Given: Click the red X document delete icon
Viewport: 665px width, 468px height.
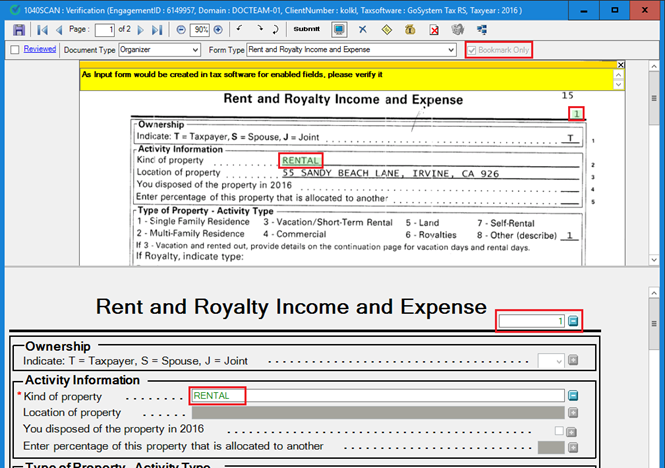Looking at the screenshot, I should 434,30.
